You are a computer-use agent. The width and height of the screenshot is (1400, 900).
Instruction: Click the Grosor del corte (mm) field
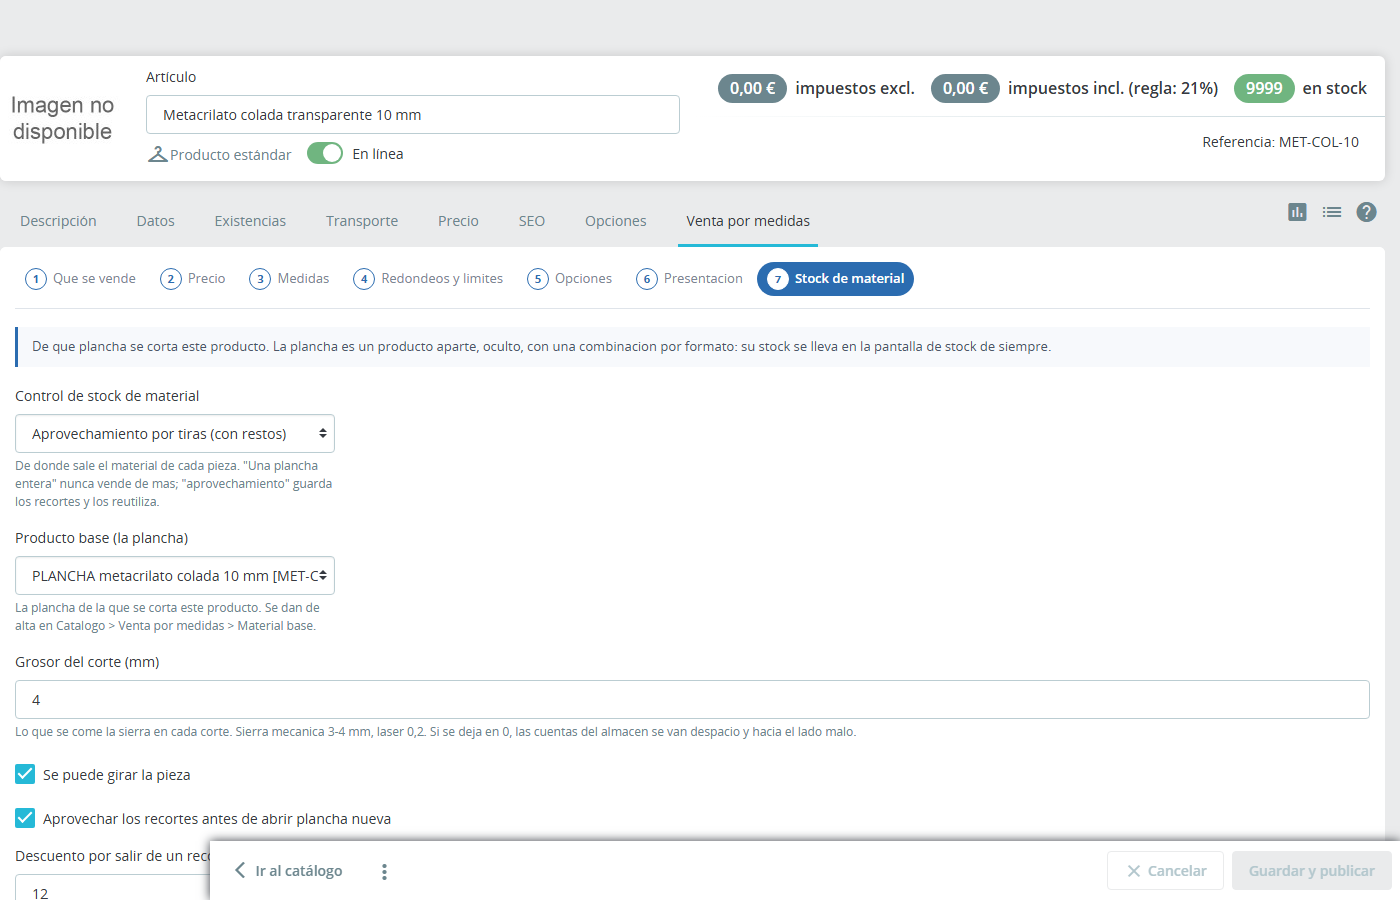tap(692, 700)
